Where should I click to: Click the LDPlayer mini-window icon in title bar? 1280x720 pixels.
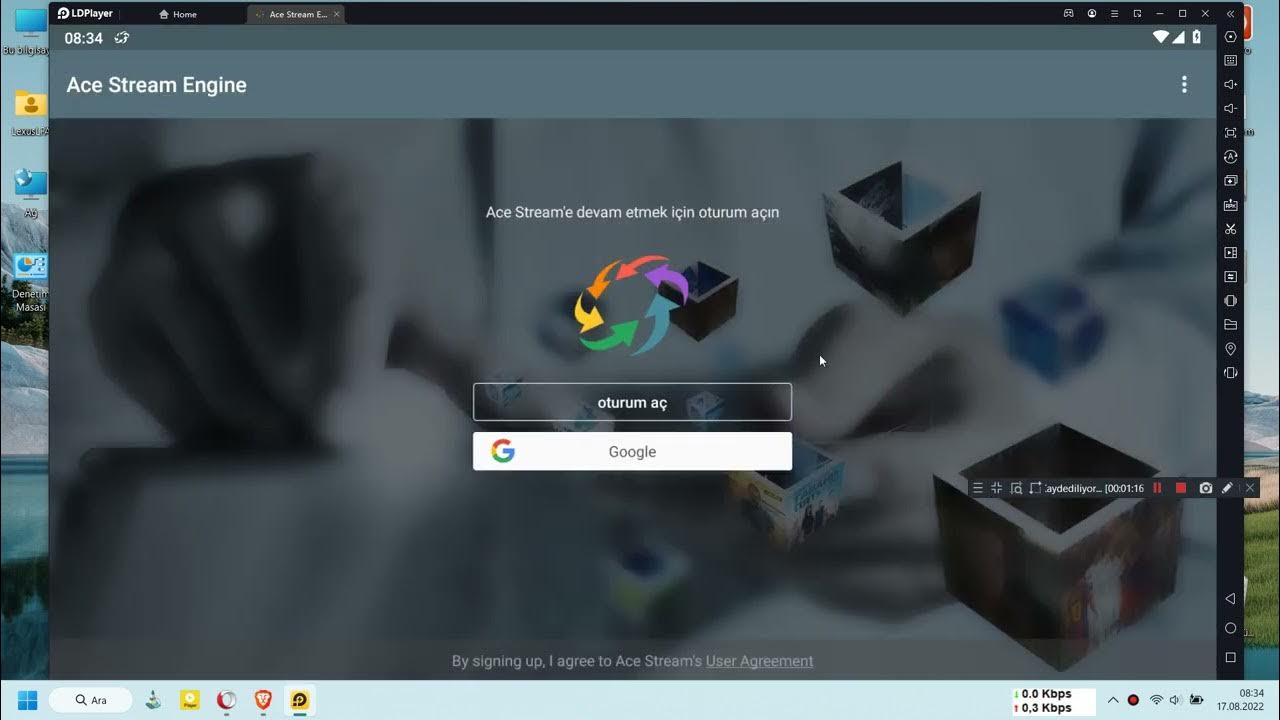[1137, 13]
